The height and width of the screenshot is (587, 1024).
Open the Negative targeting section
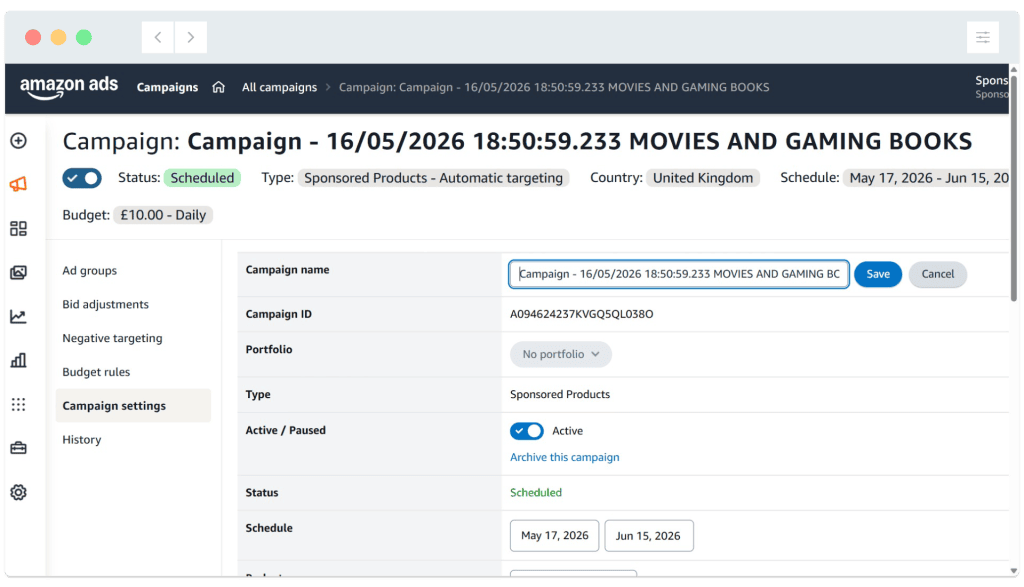click(112, 338)
